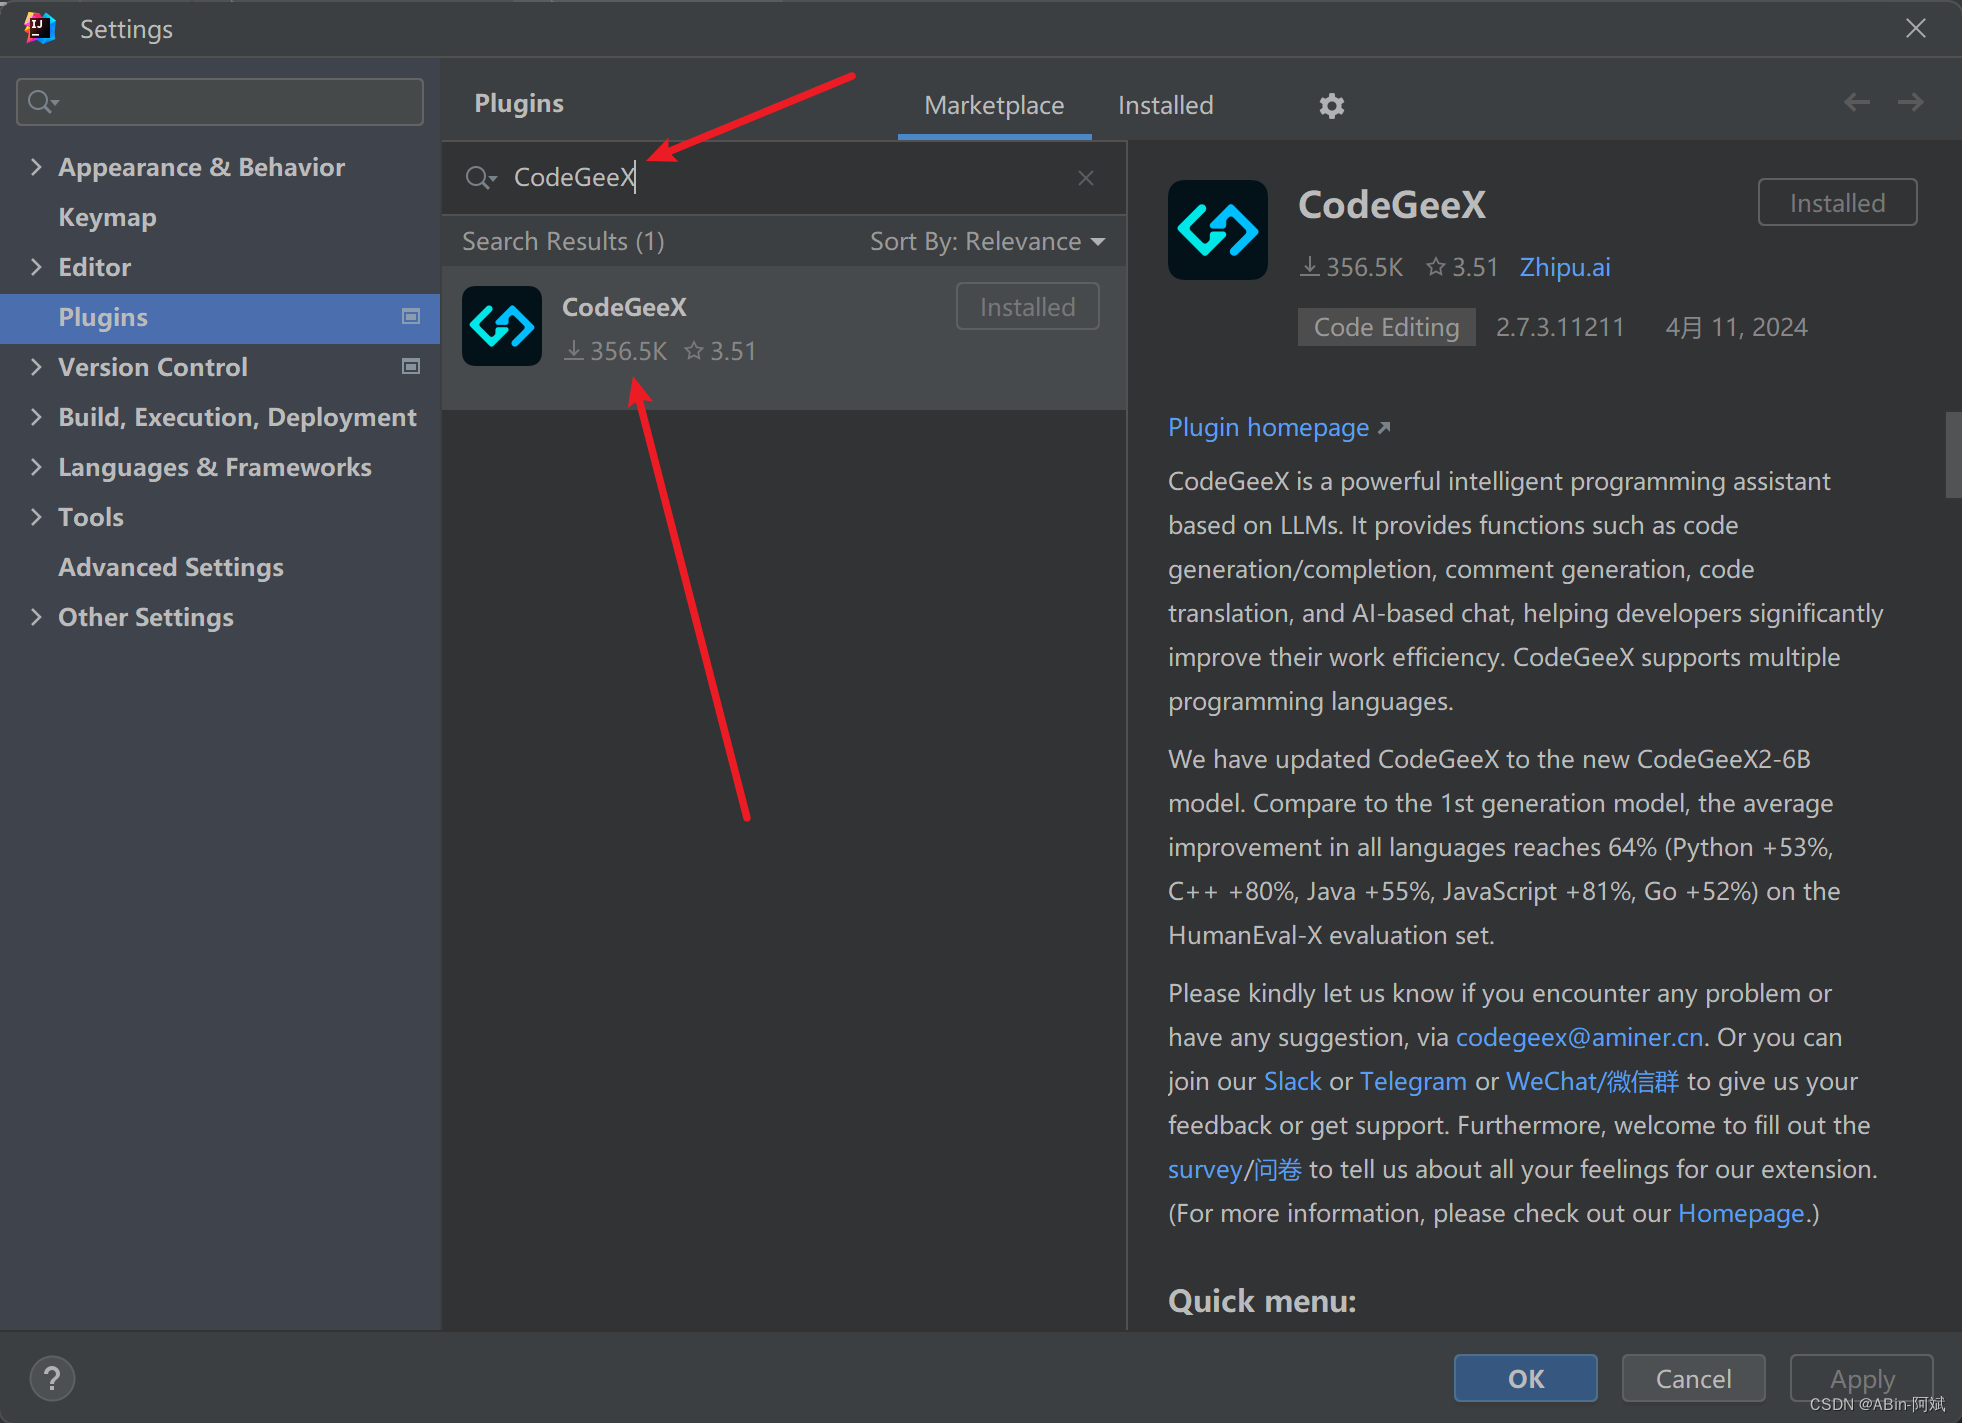Click the Plugins panel heading
Screen dimensions: 1962x1423
pyautogui.click(x=519, y=103)
